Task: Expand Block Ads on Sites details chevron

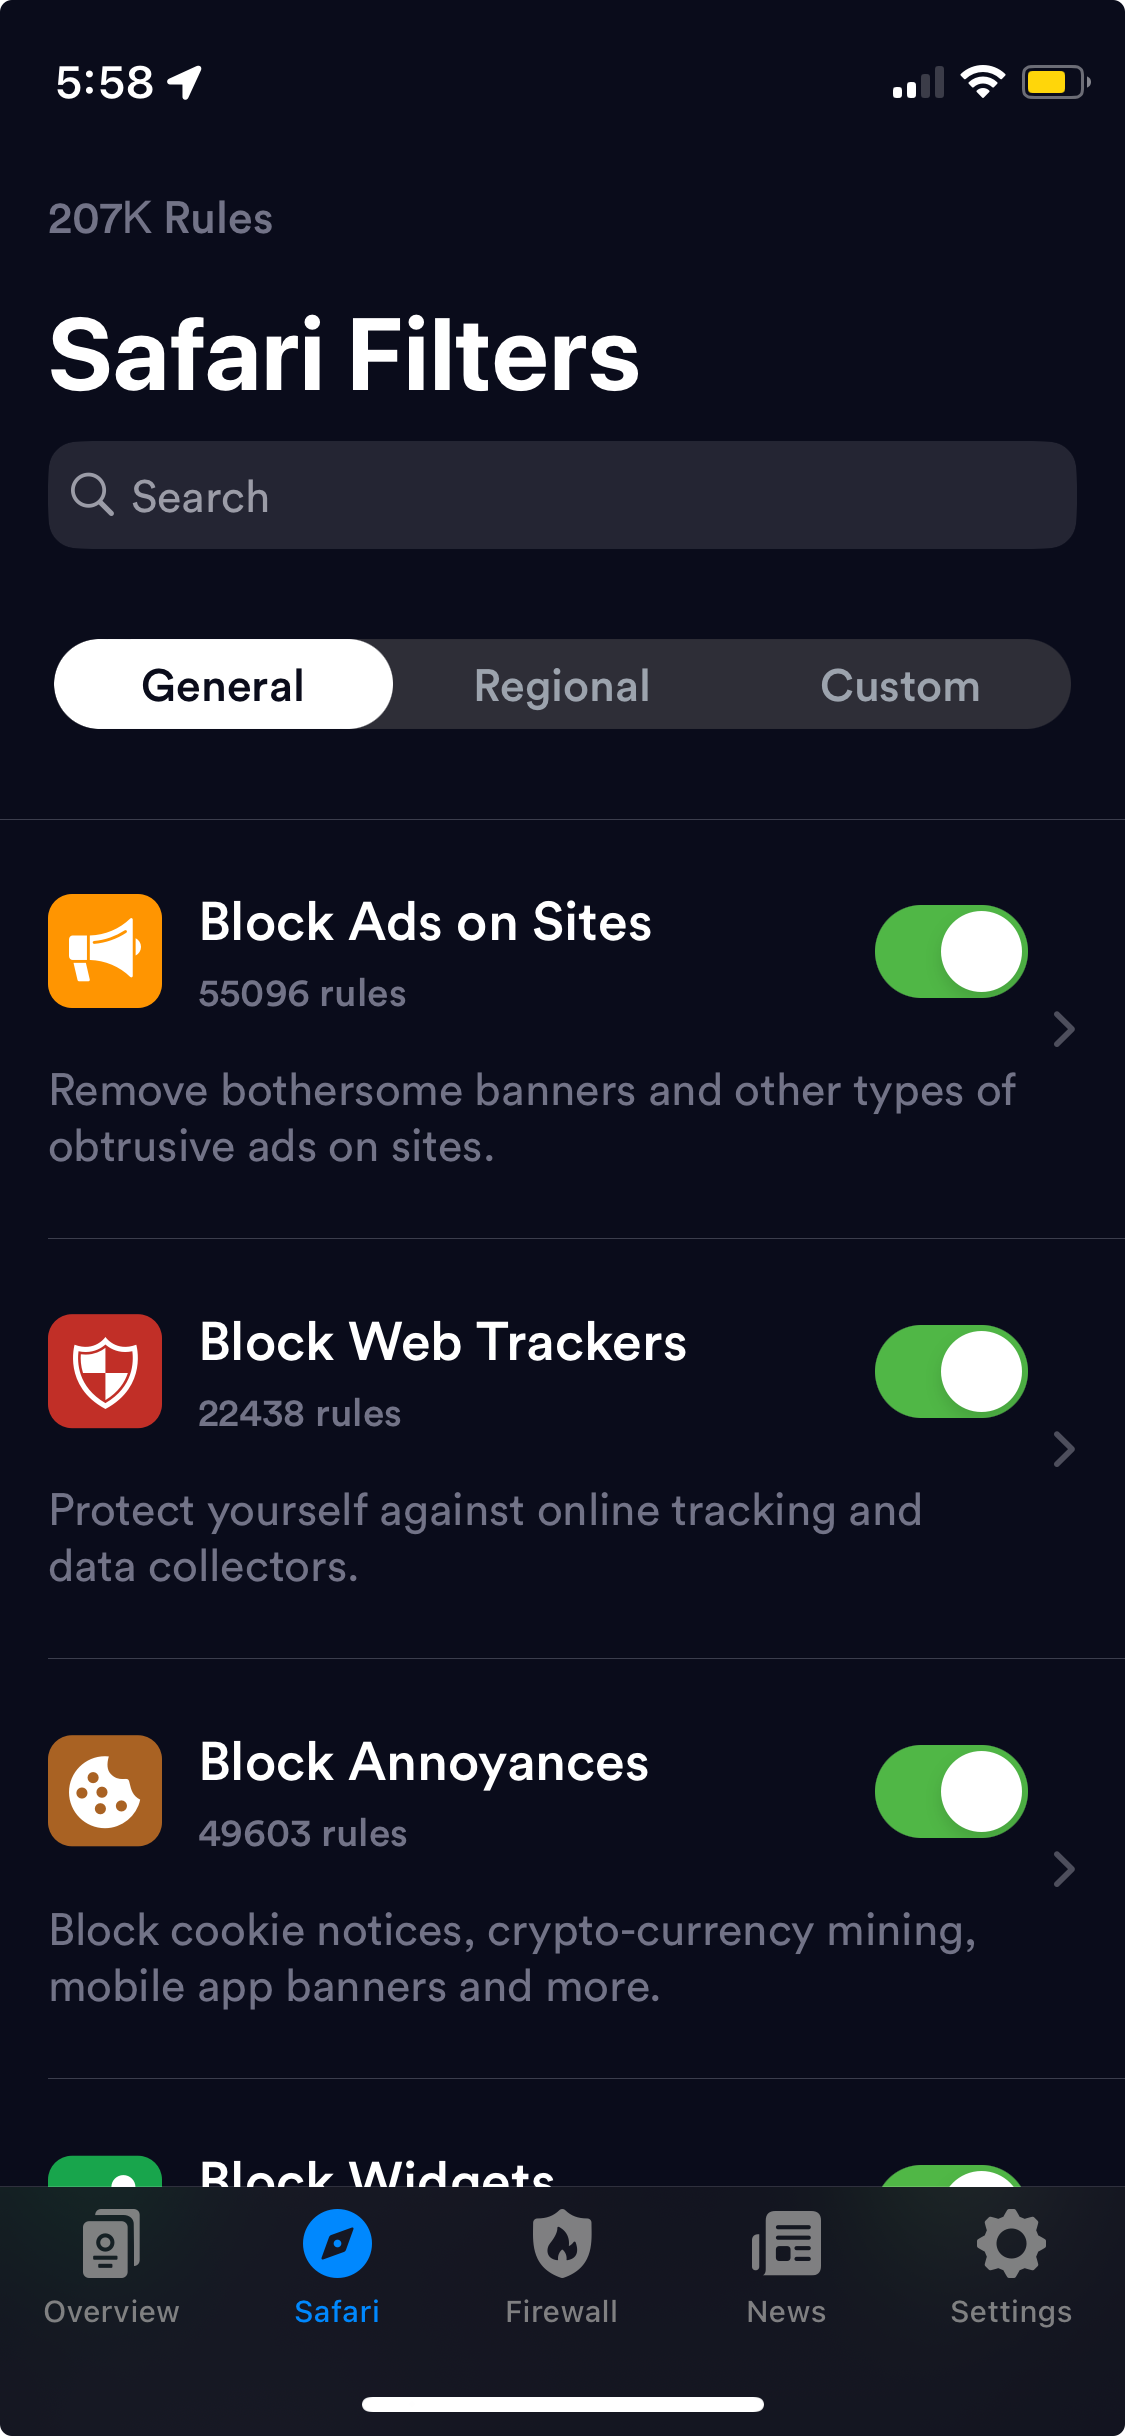Action: tap(1064, 1029)
